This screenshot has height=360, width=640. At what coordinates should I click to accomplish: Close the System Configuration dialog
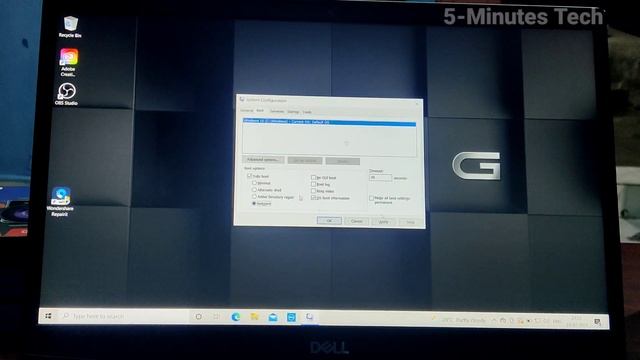(x=417, y=104)
